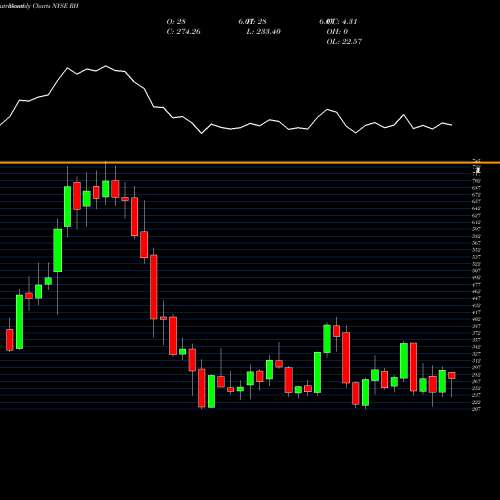
Task: Click the 702 price axis label
Action: pos(477,181)
